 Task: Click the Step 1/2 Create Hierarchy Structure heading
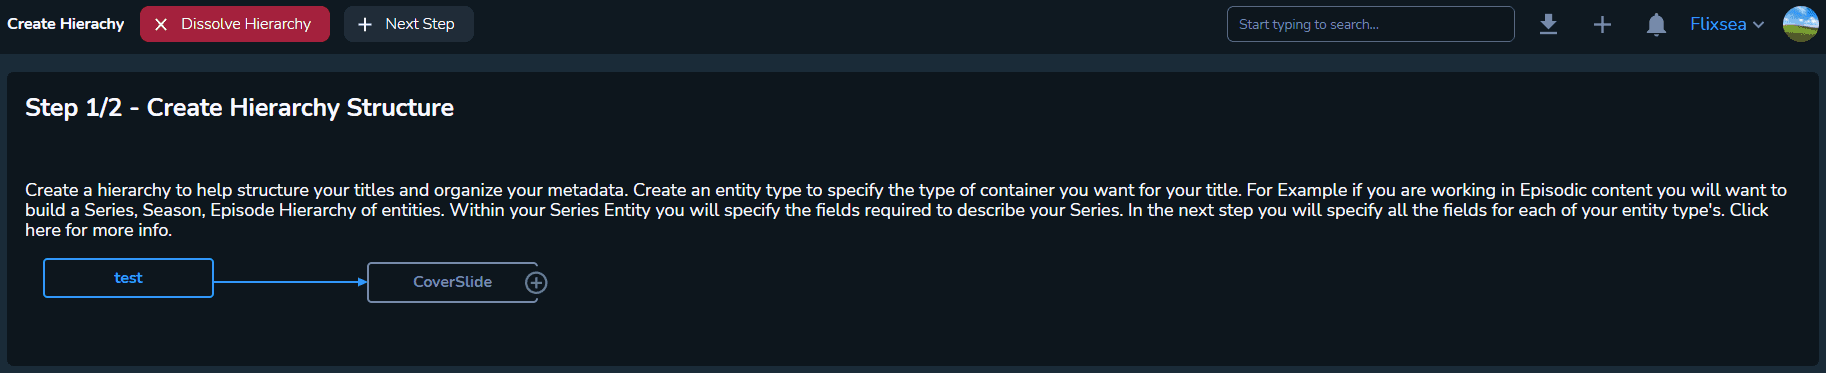(239, 108)
